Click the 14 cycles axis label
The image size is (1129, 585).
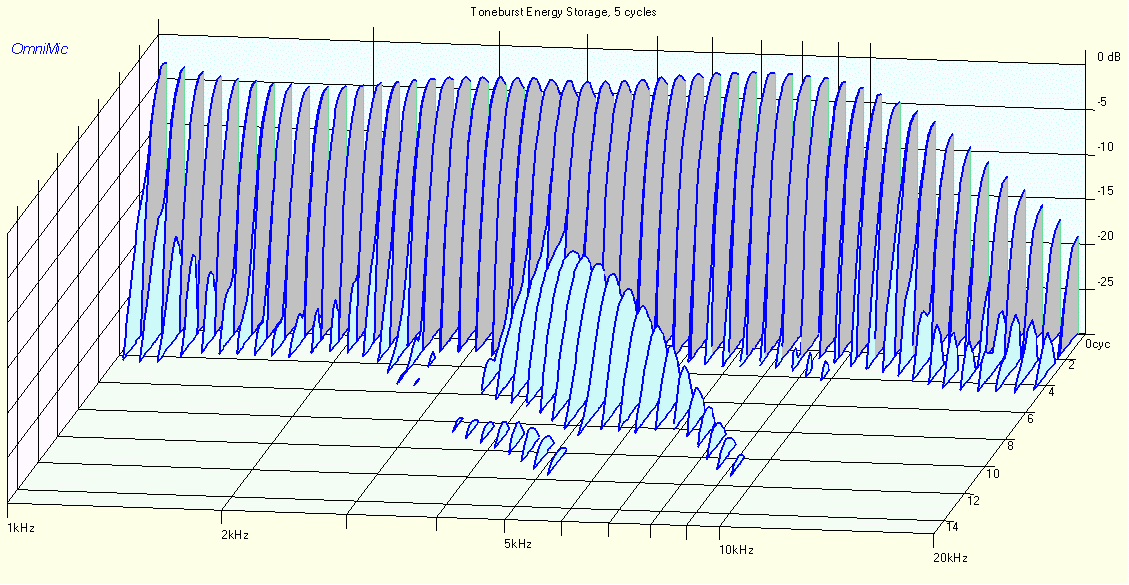pyautogui.click(x=952, y=527)
